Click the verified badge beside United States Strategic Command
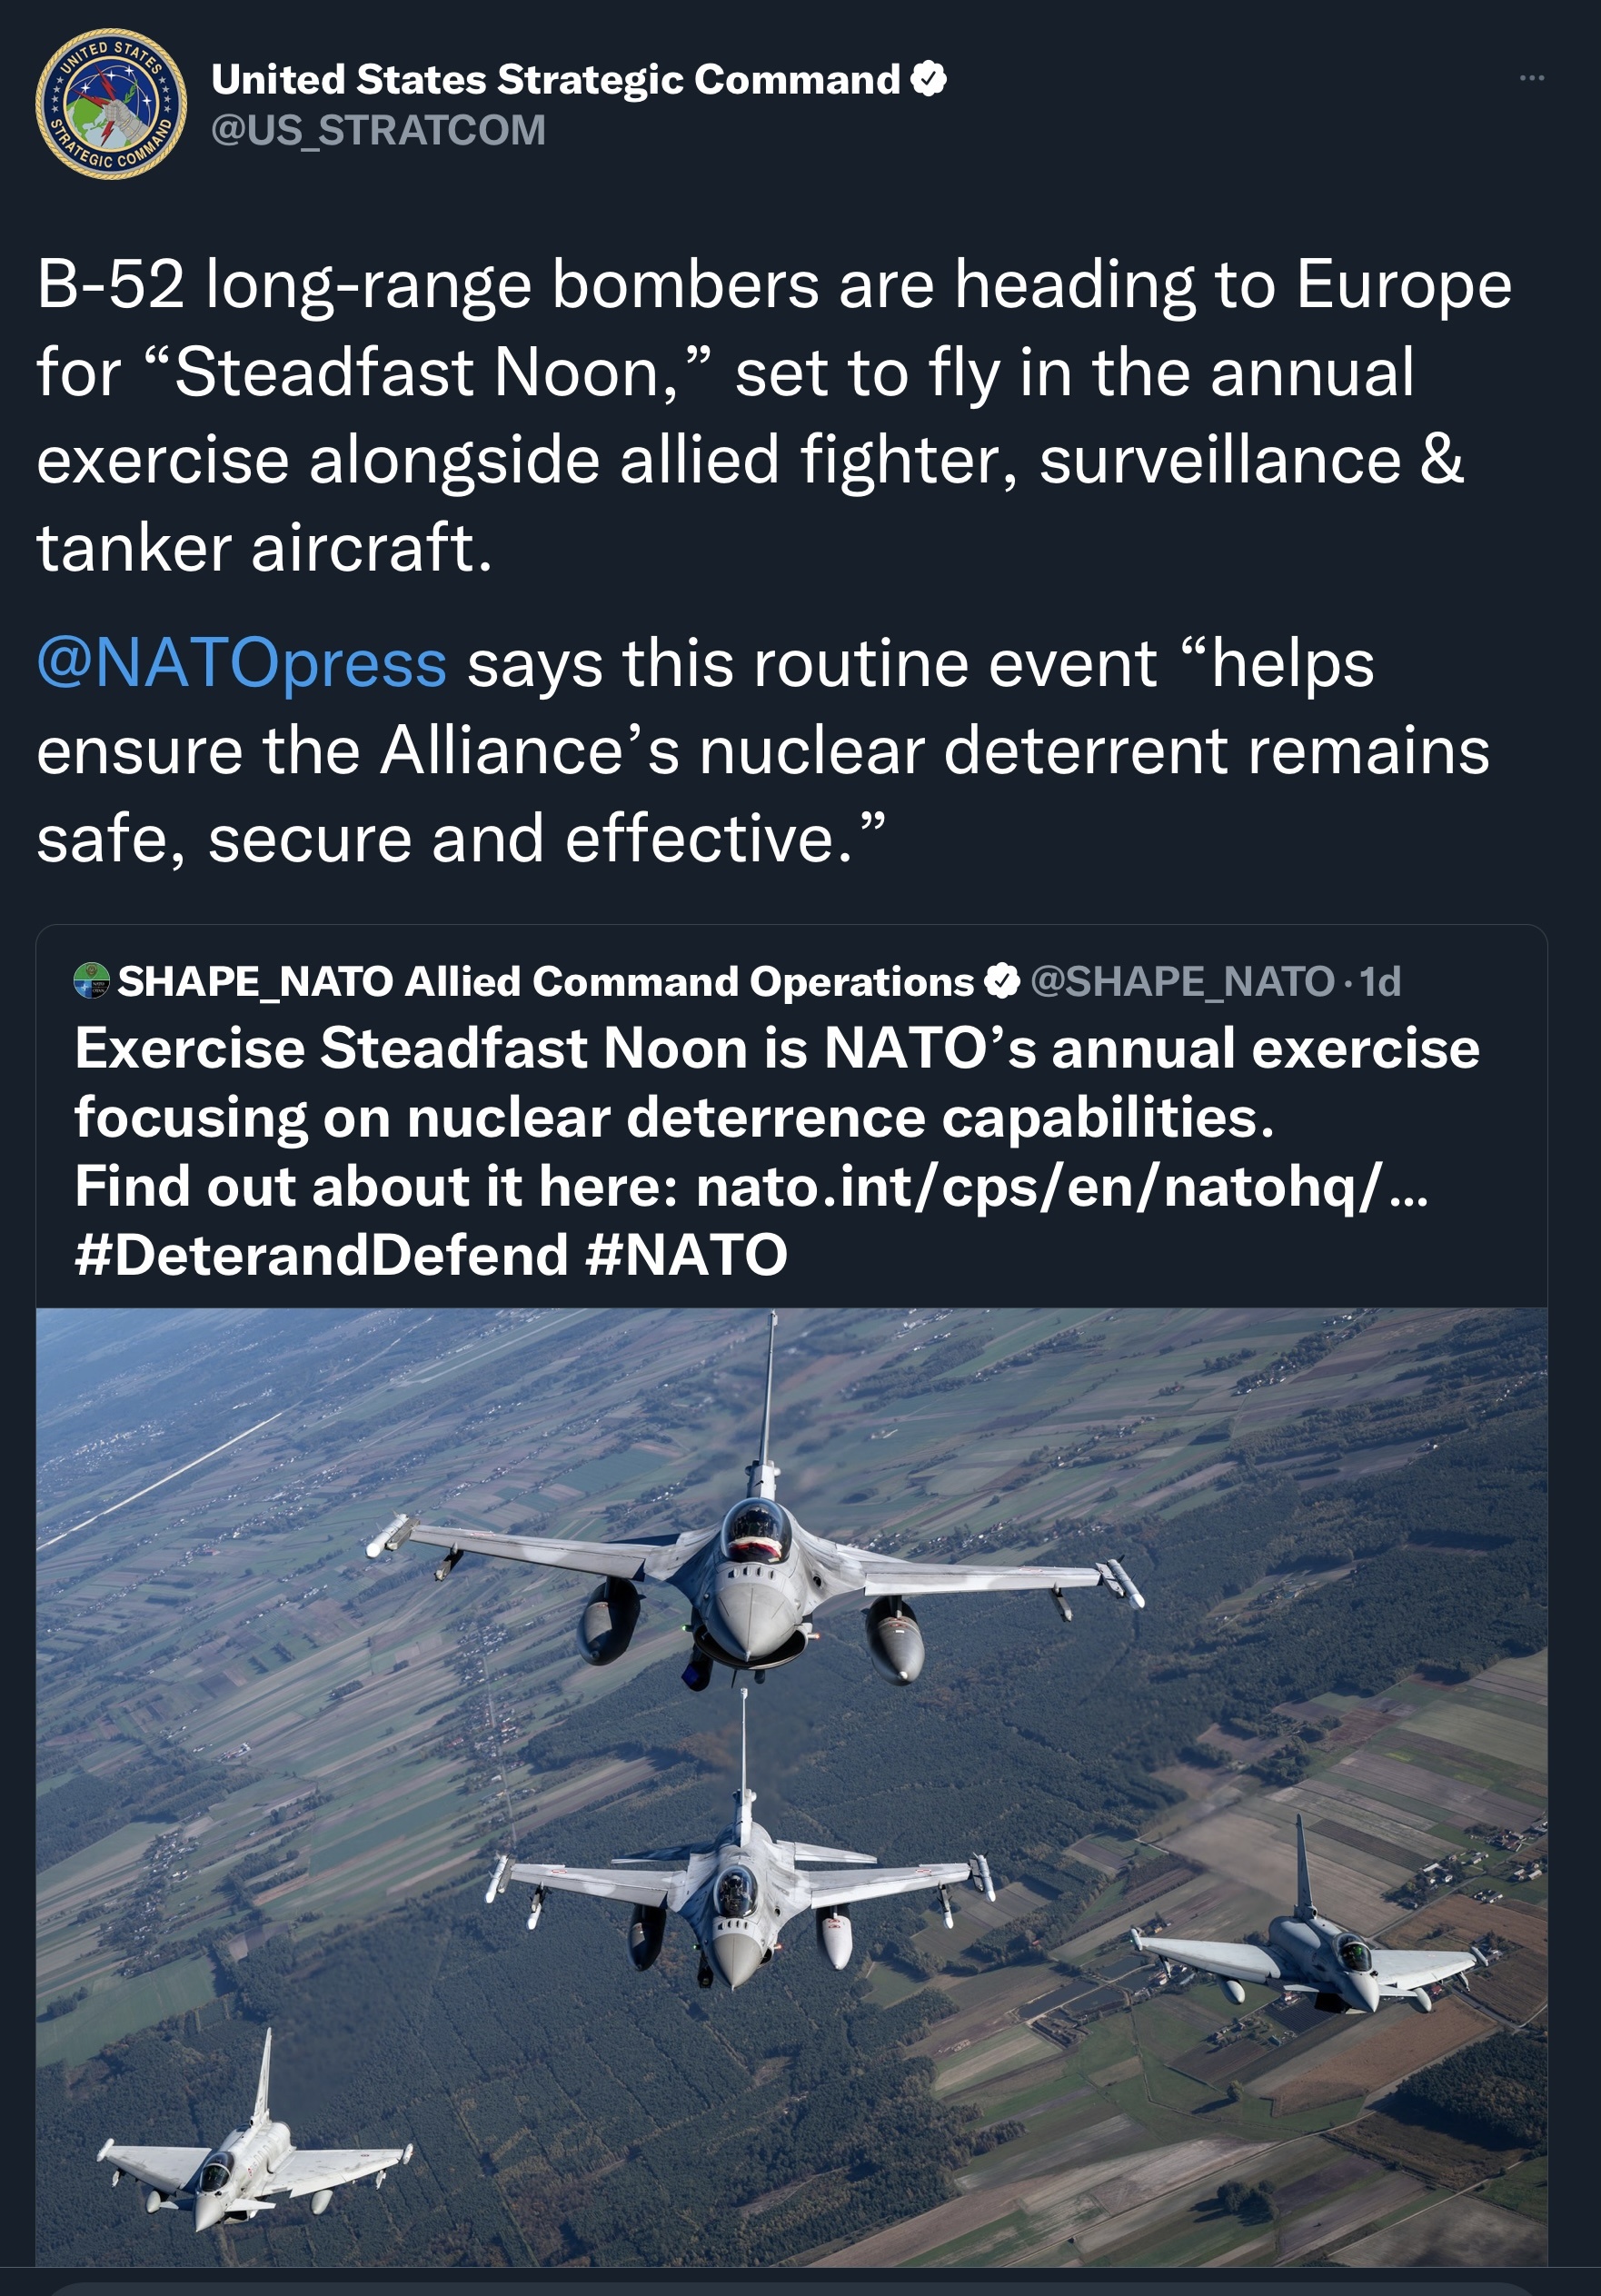The height and width of the screenshot is (2296, 1601). pos(929,79)
